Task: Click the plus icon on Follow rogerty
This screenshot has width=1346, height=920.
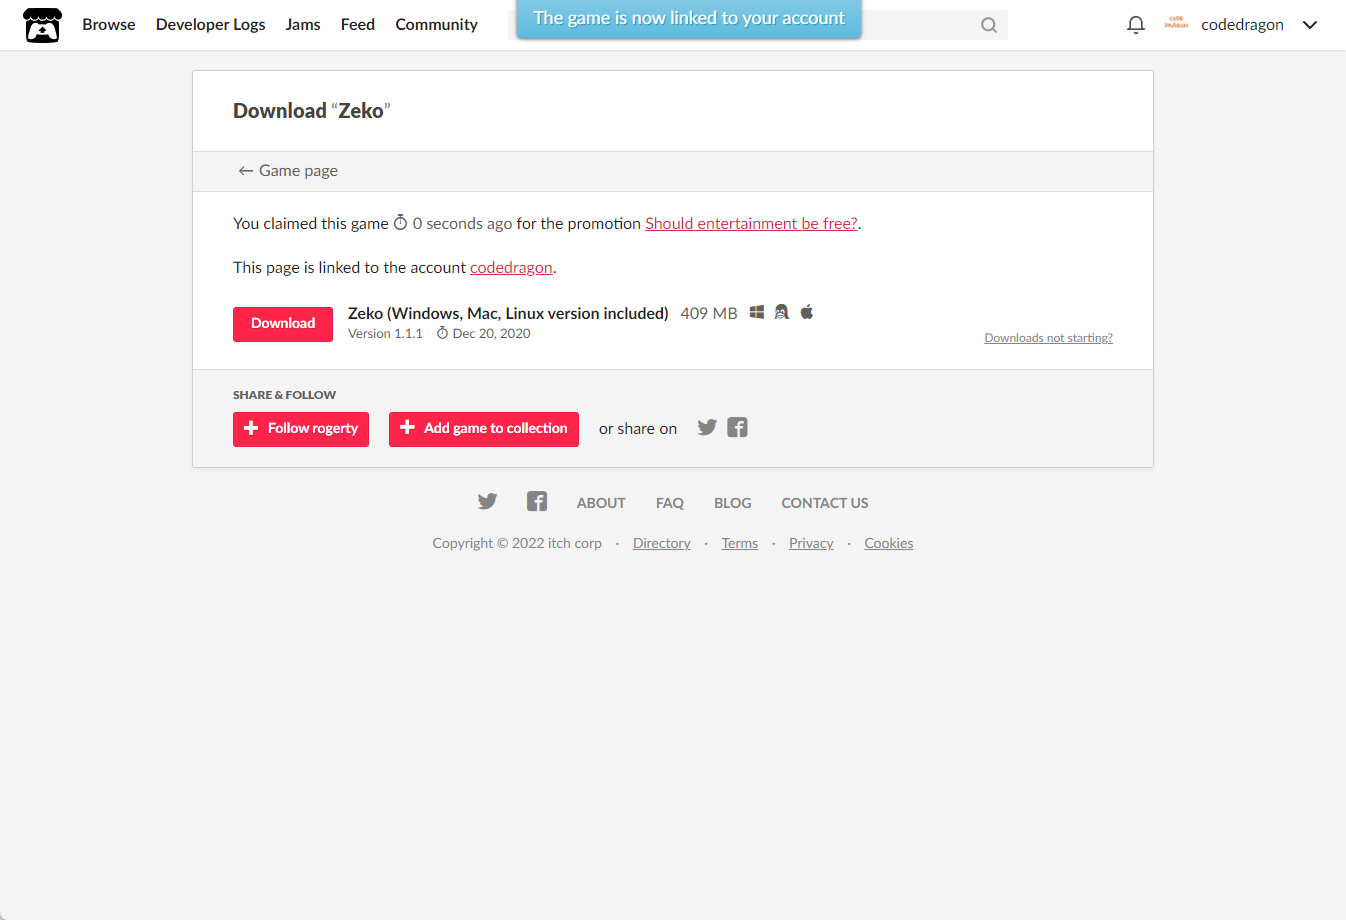Action: [251, 428]
